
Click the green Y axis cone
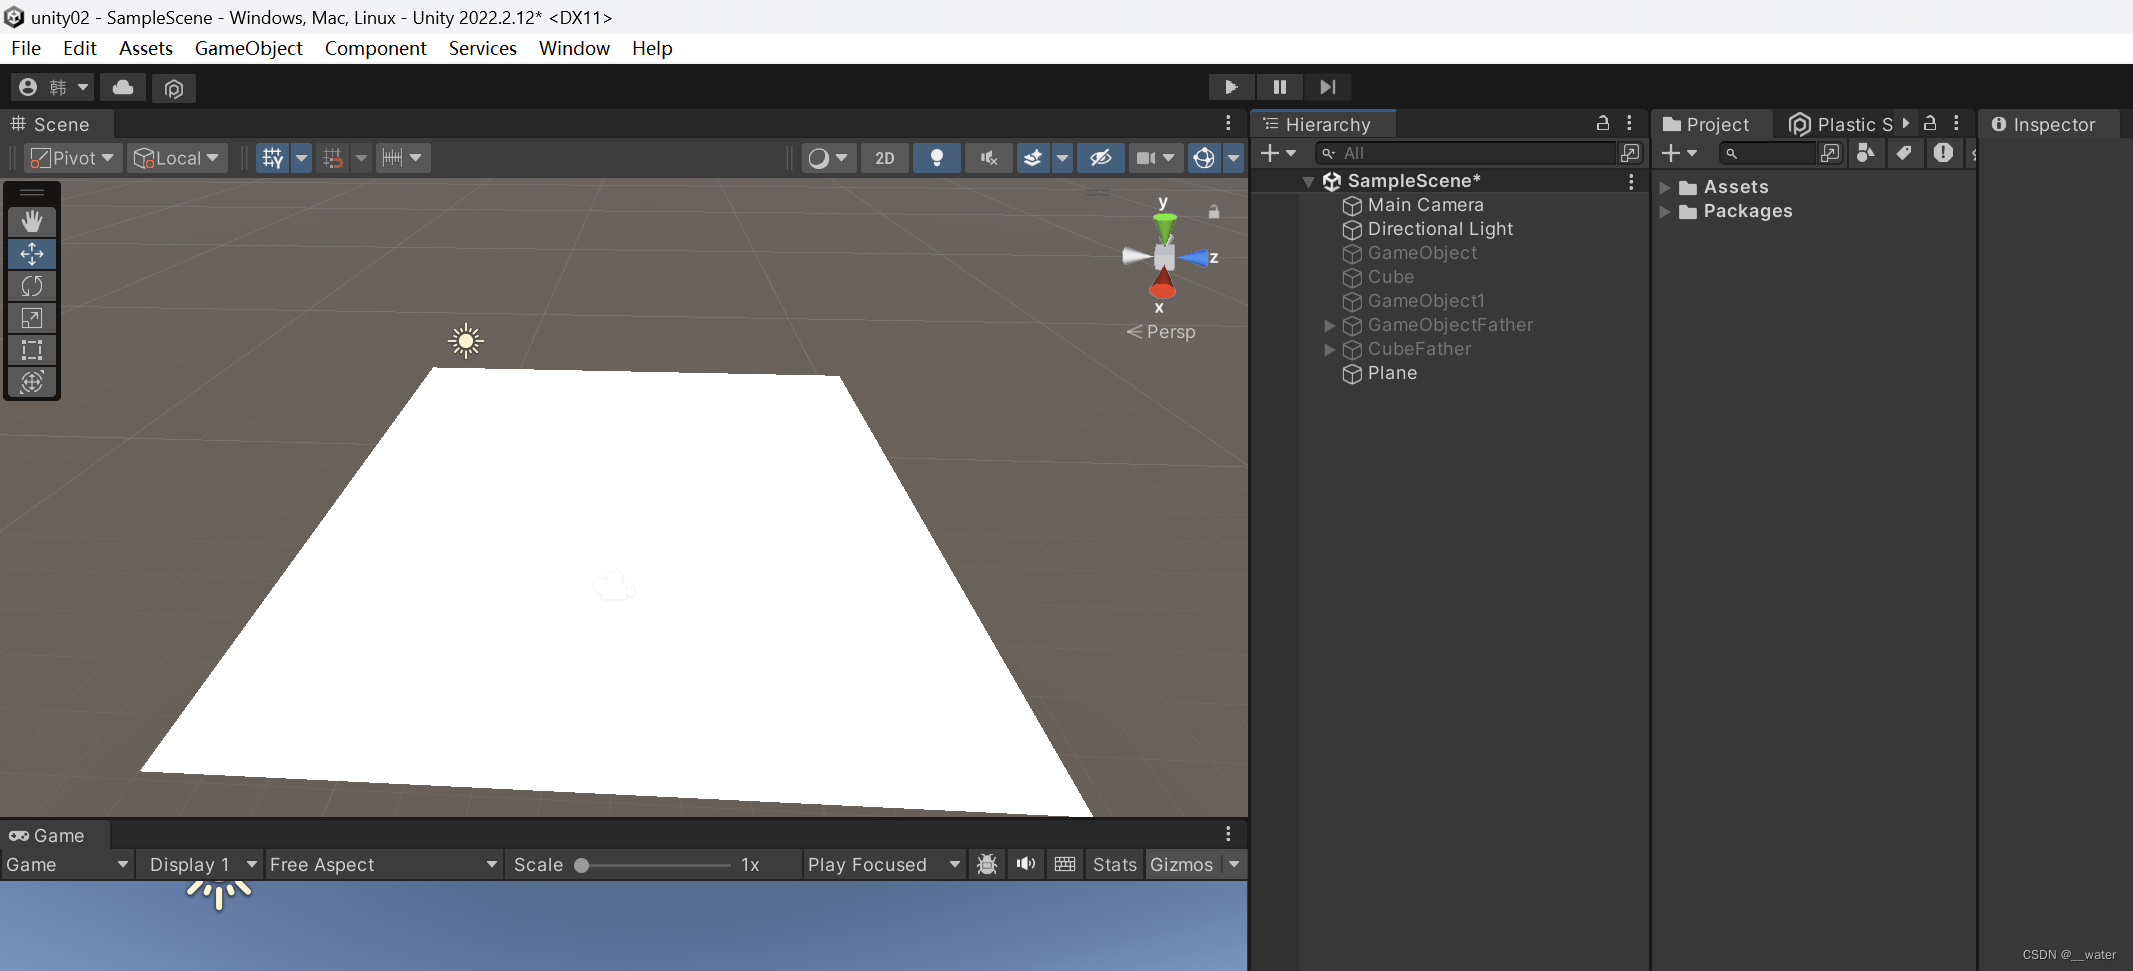[x=1164, y=226]
